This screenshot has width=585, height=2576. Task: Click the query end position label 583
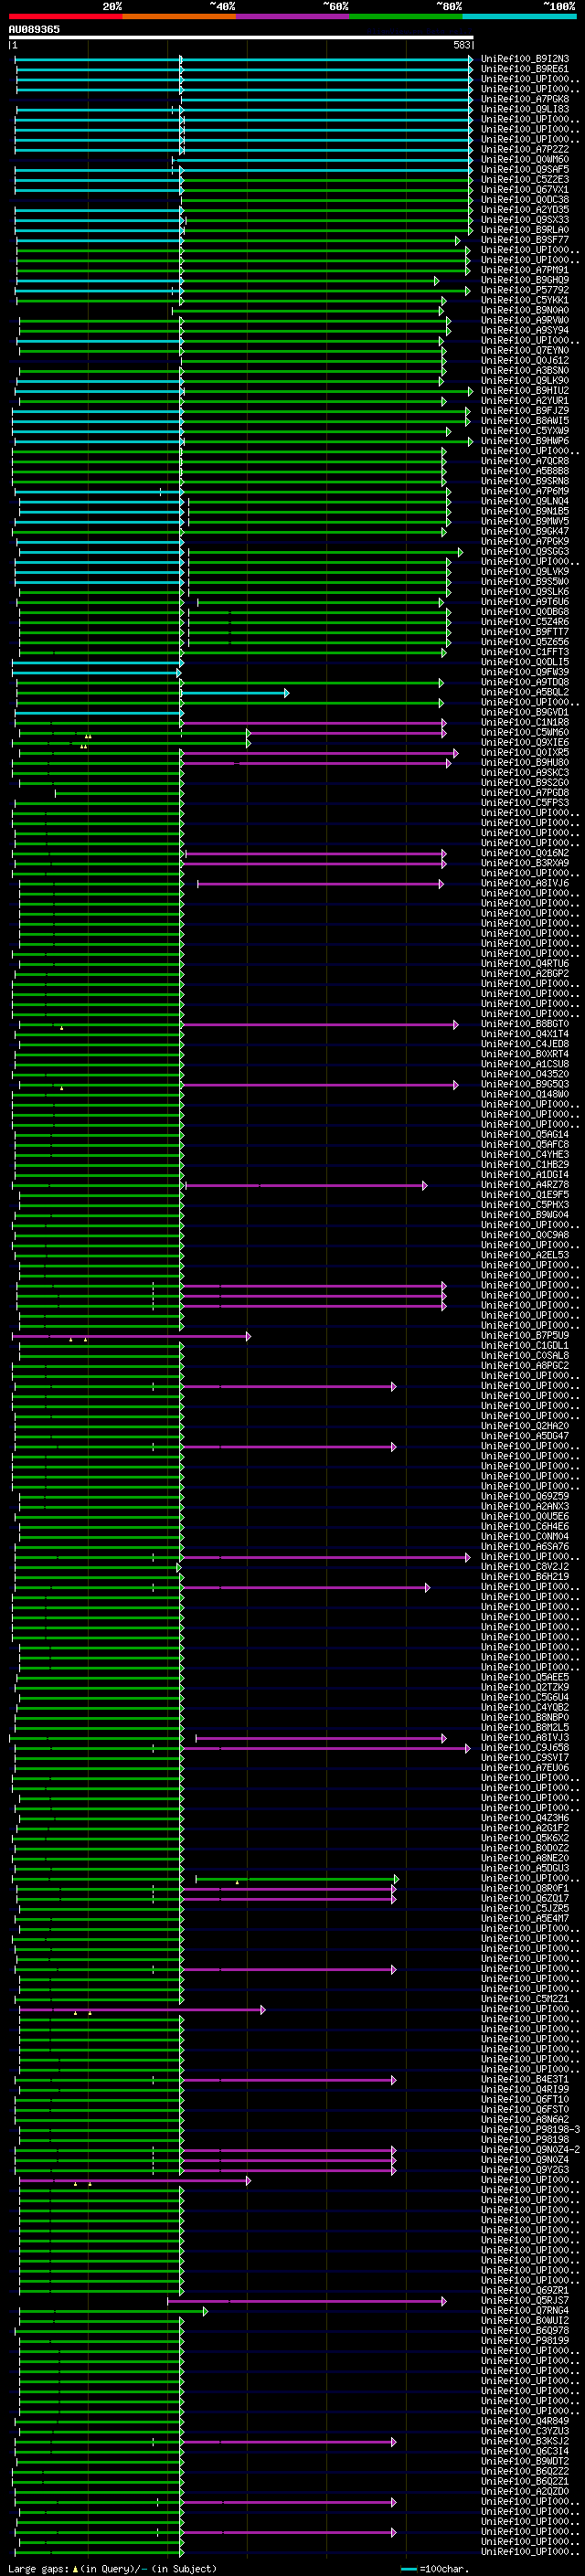tap(461, 45)
